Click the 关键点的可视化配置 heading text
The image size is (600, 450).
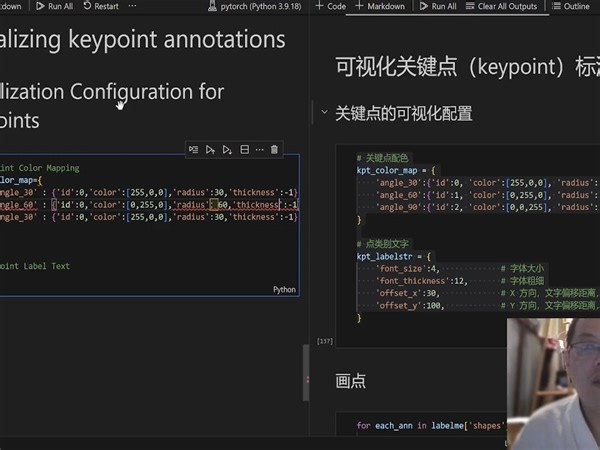404,113
